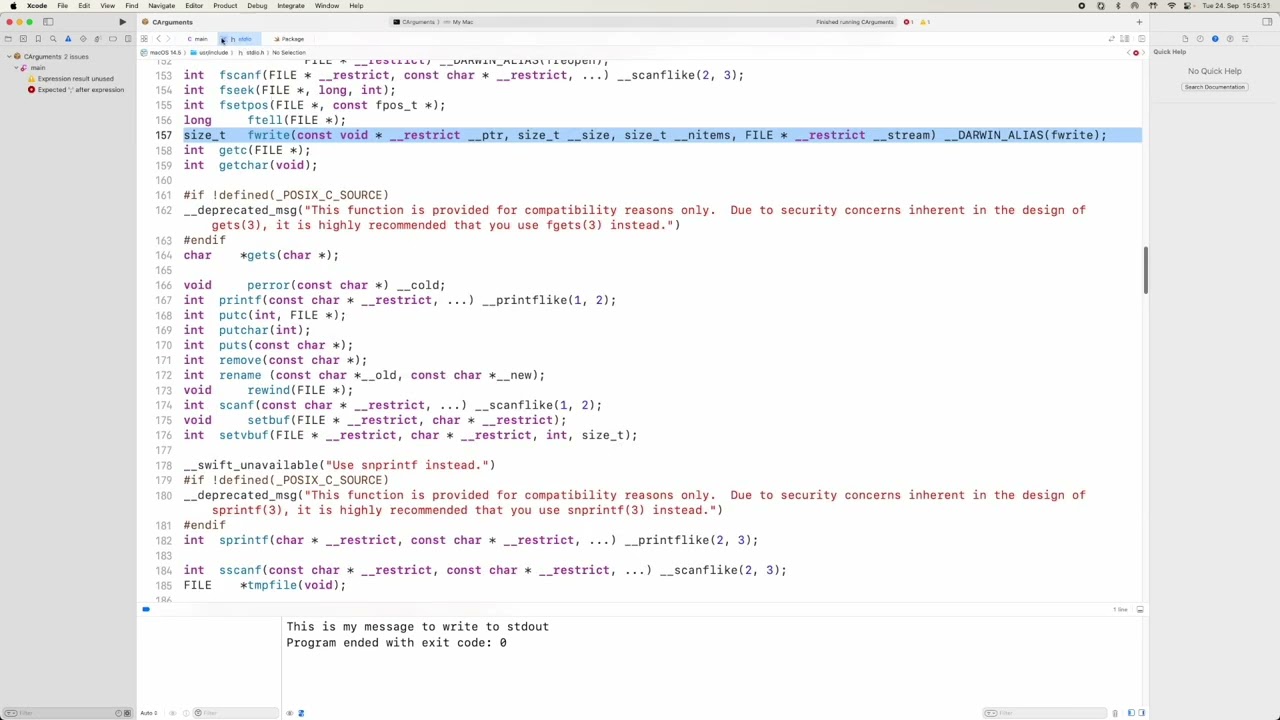This screenshot has width=1280, height=720.
Task: Click inside the console filter field
Action: 1045,713
